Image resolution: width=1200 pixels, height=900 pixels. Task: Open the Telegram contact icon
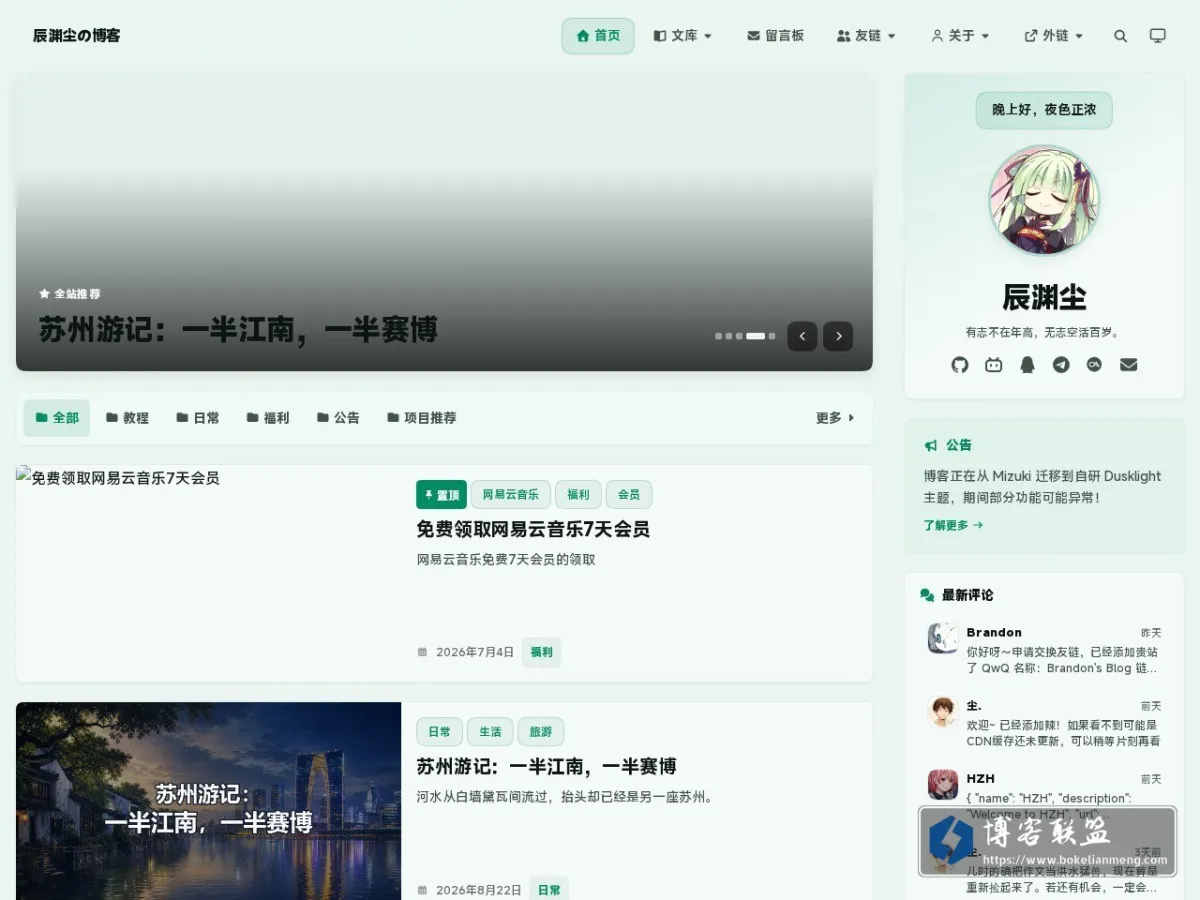[1061, 365]
